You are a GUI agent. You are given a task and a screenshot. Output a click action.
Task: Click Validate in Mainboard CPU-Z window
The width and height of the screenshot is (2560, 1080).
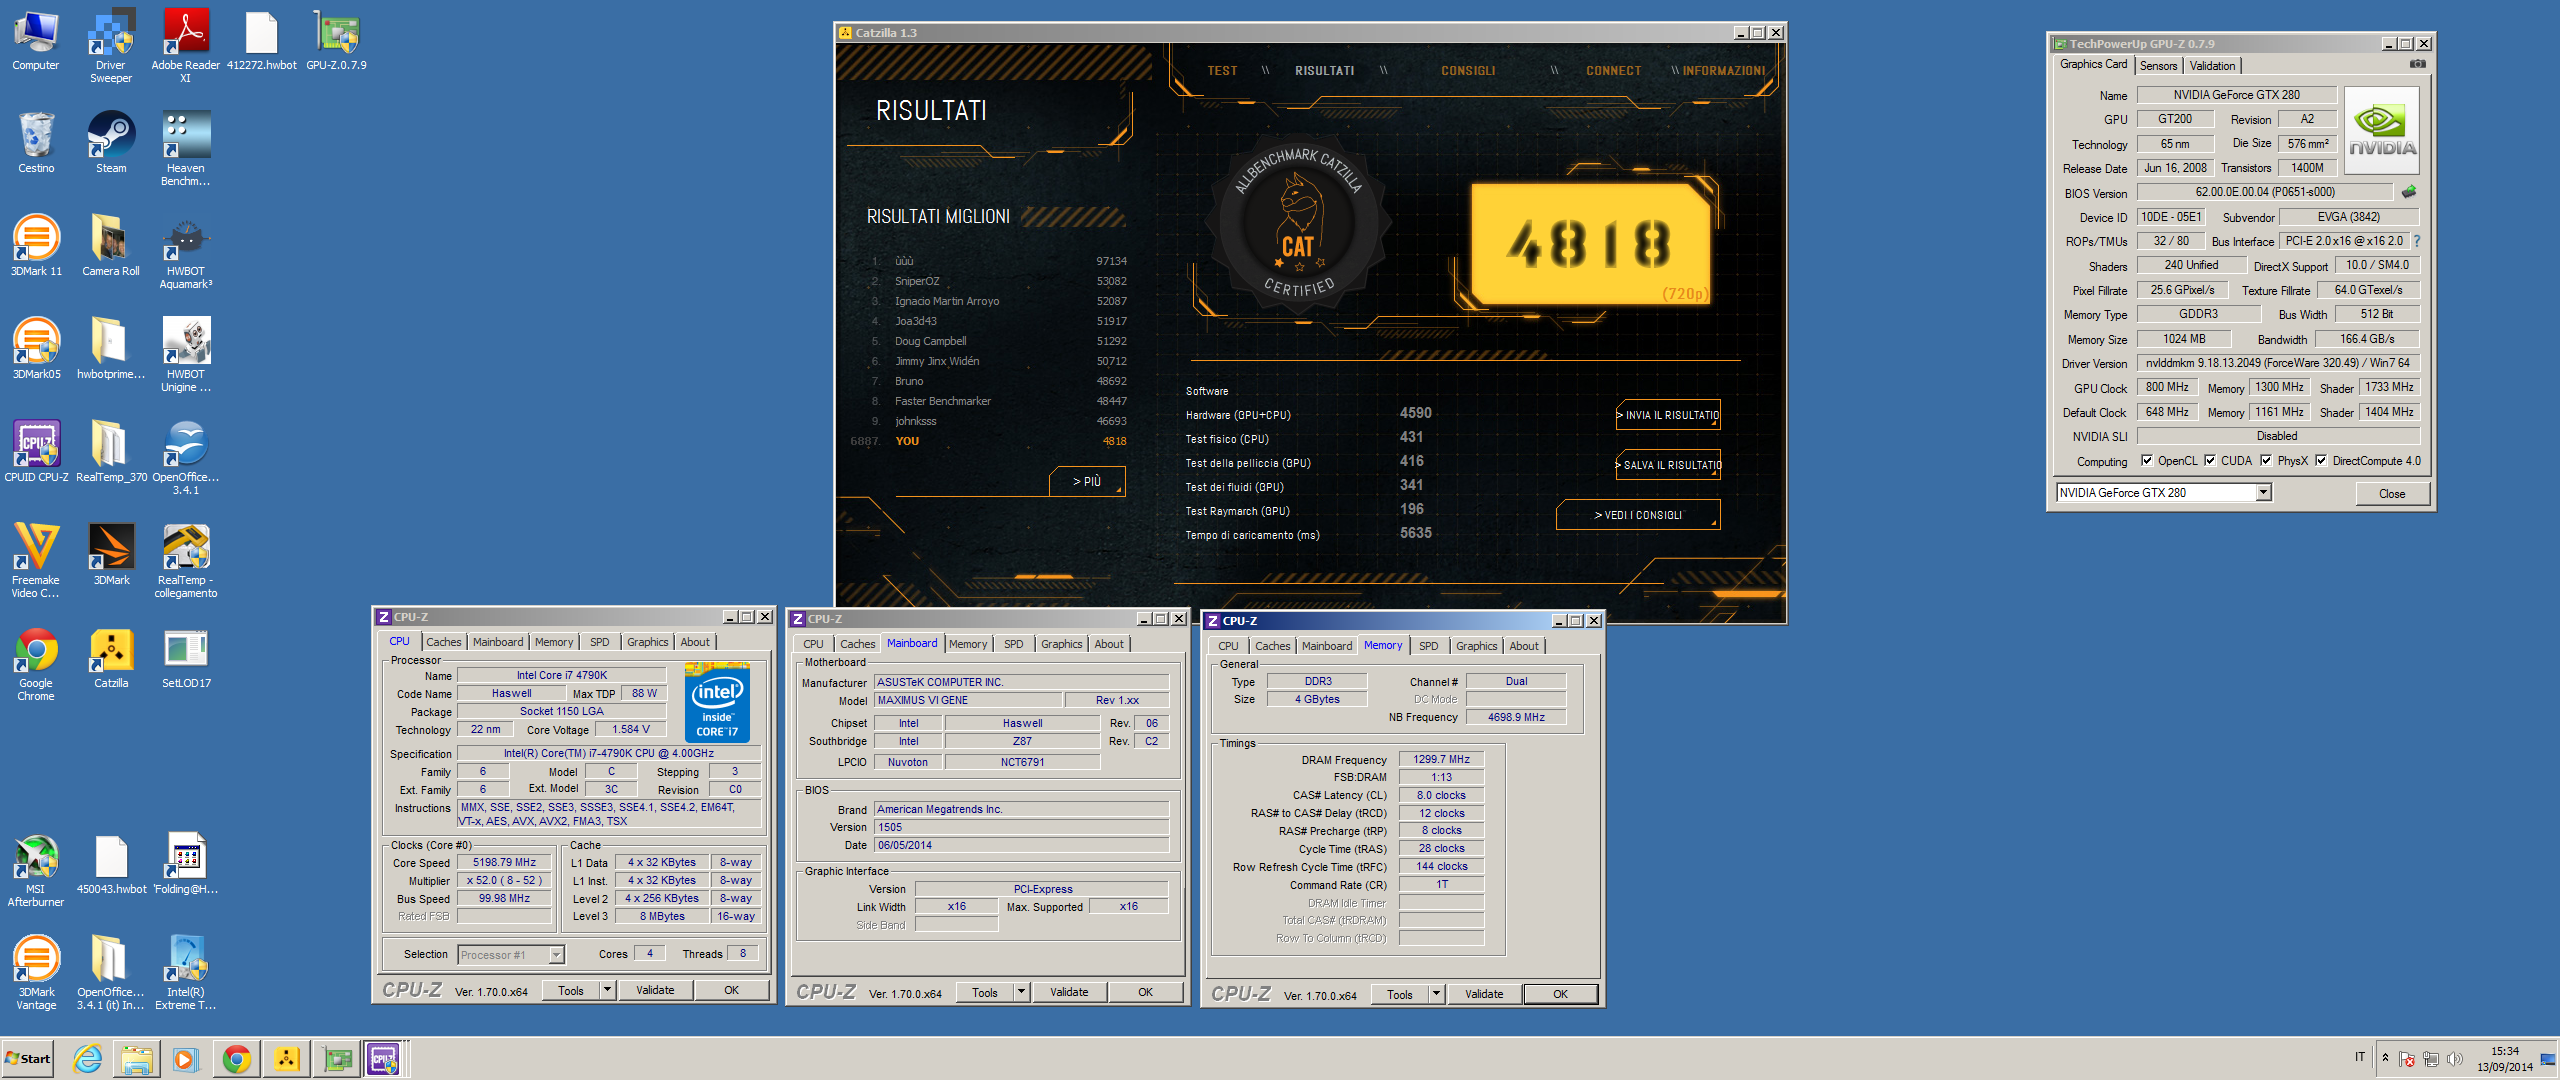(1069, 992)
